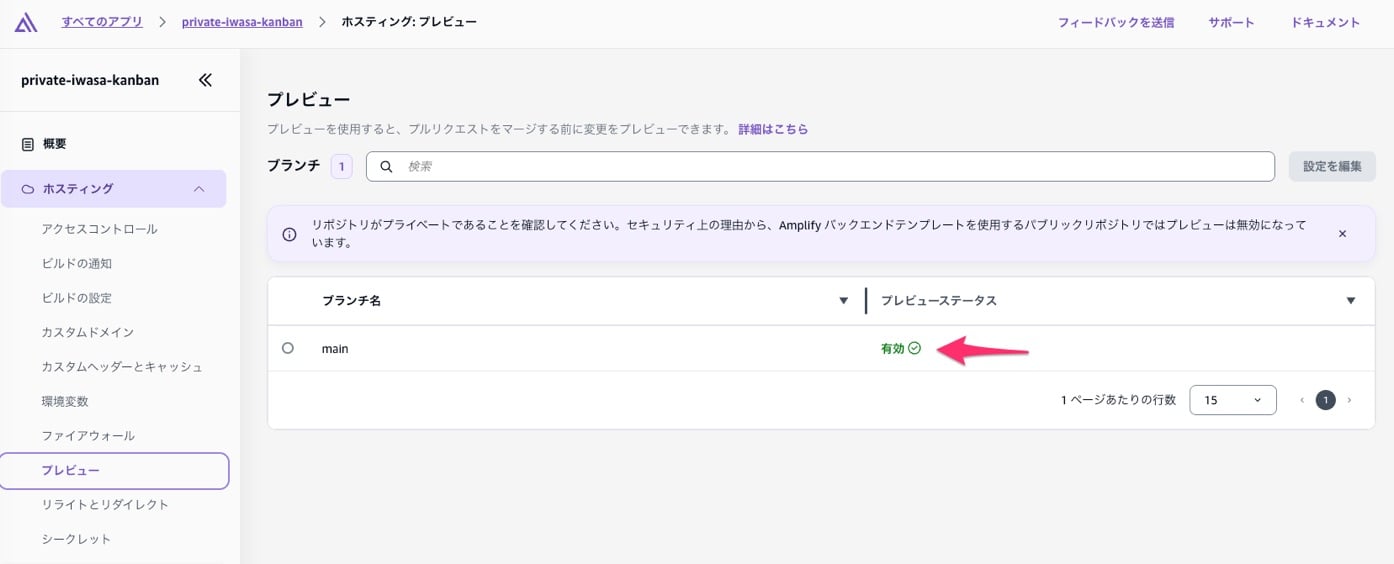Click the 有効 status text
The width and height of the screenshot is (1394, 564).
coord(892,349)
